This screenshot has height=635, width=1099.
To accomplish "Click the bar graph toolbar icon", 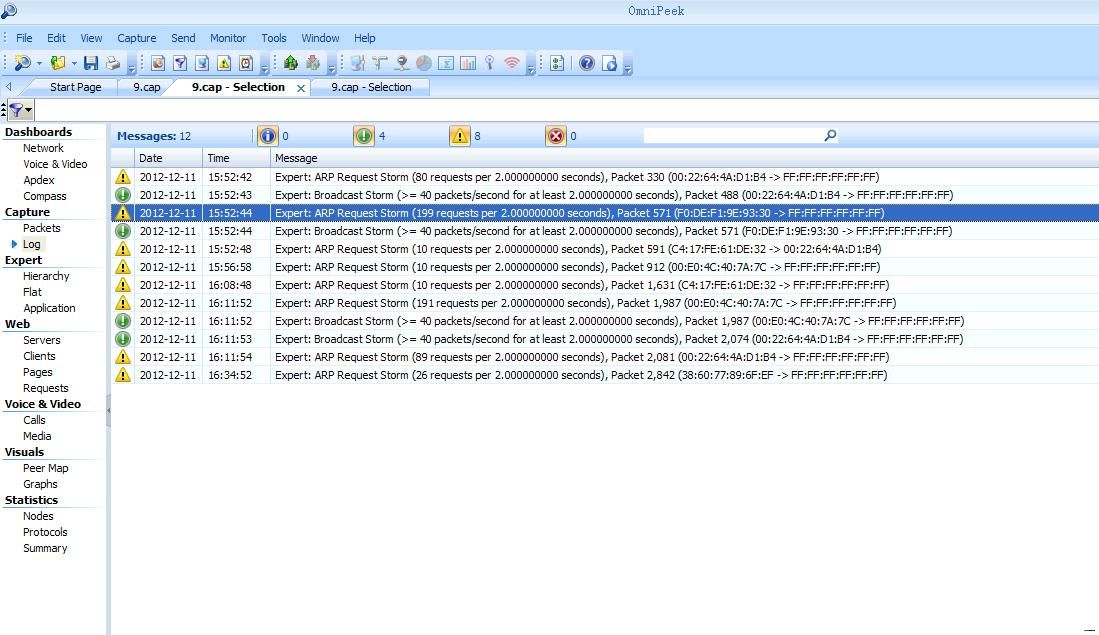I will 468,63.
